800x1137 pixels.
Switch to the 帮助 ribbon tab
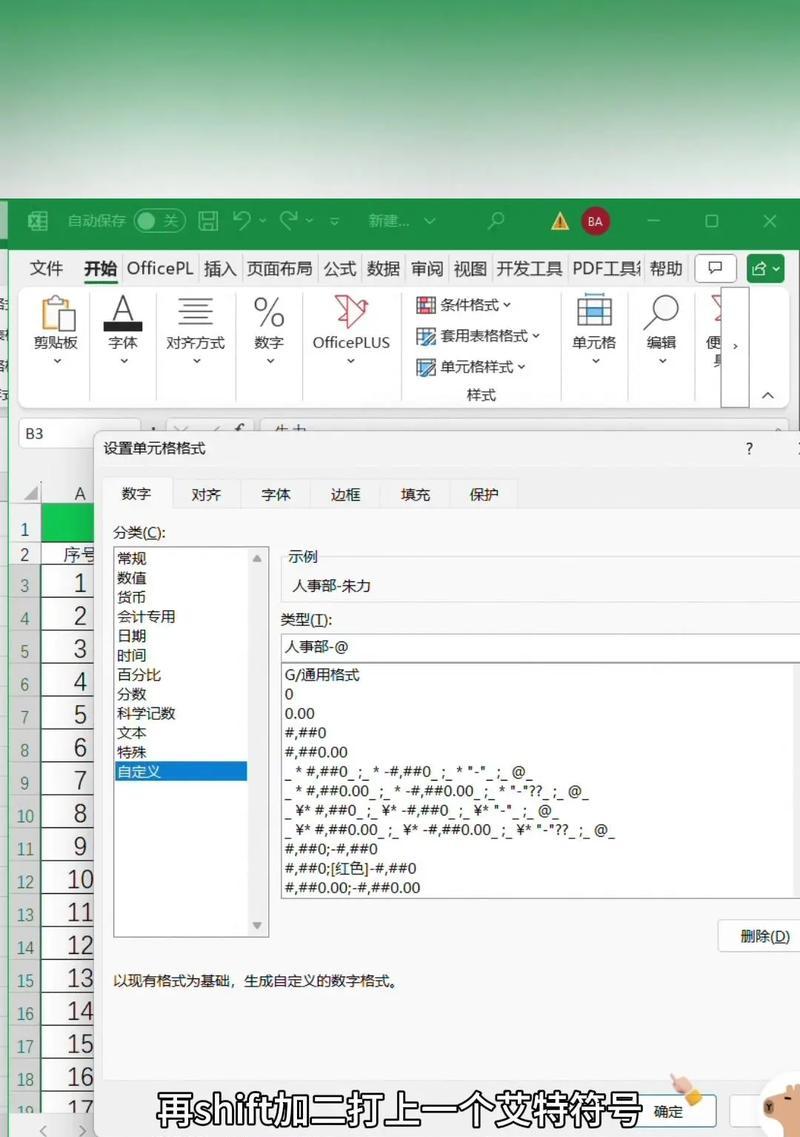(666, 268)
